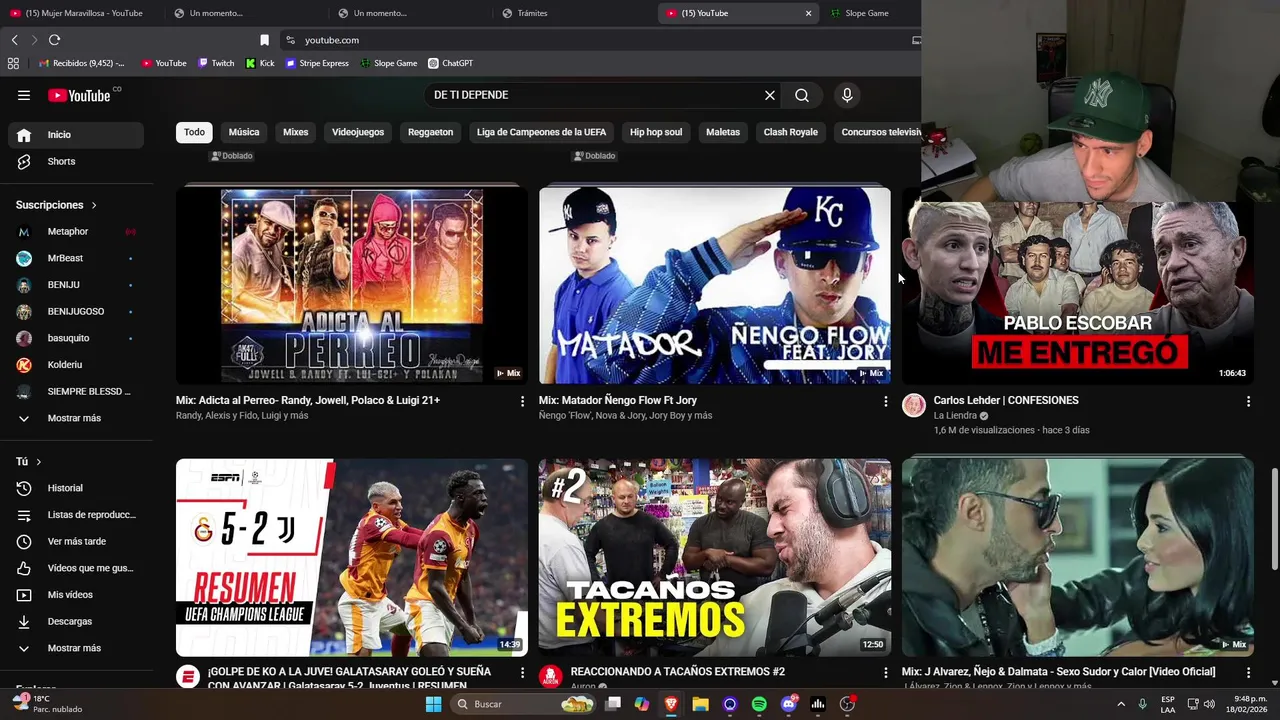Play the Matador Ñengo Flow thumbnail
Viewport: 1280px width, 720px height.
(715, 285)
